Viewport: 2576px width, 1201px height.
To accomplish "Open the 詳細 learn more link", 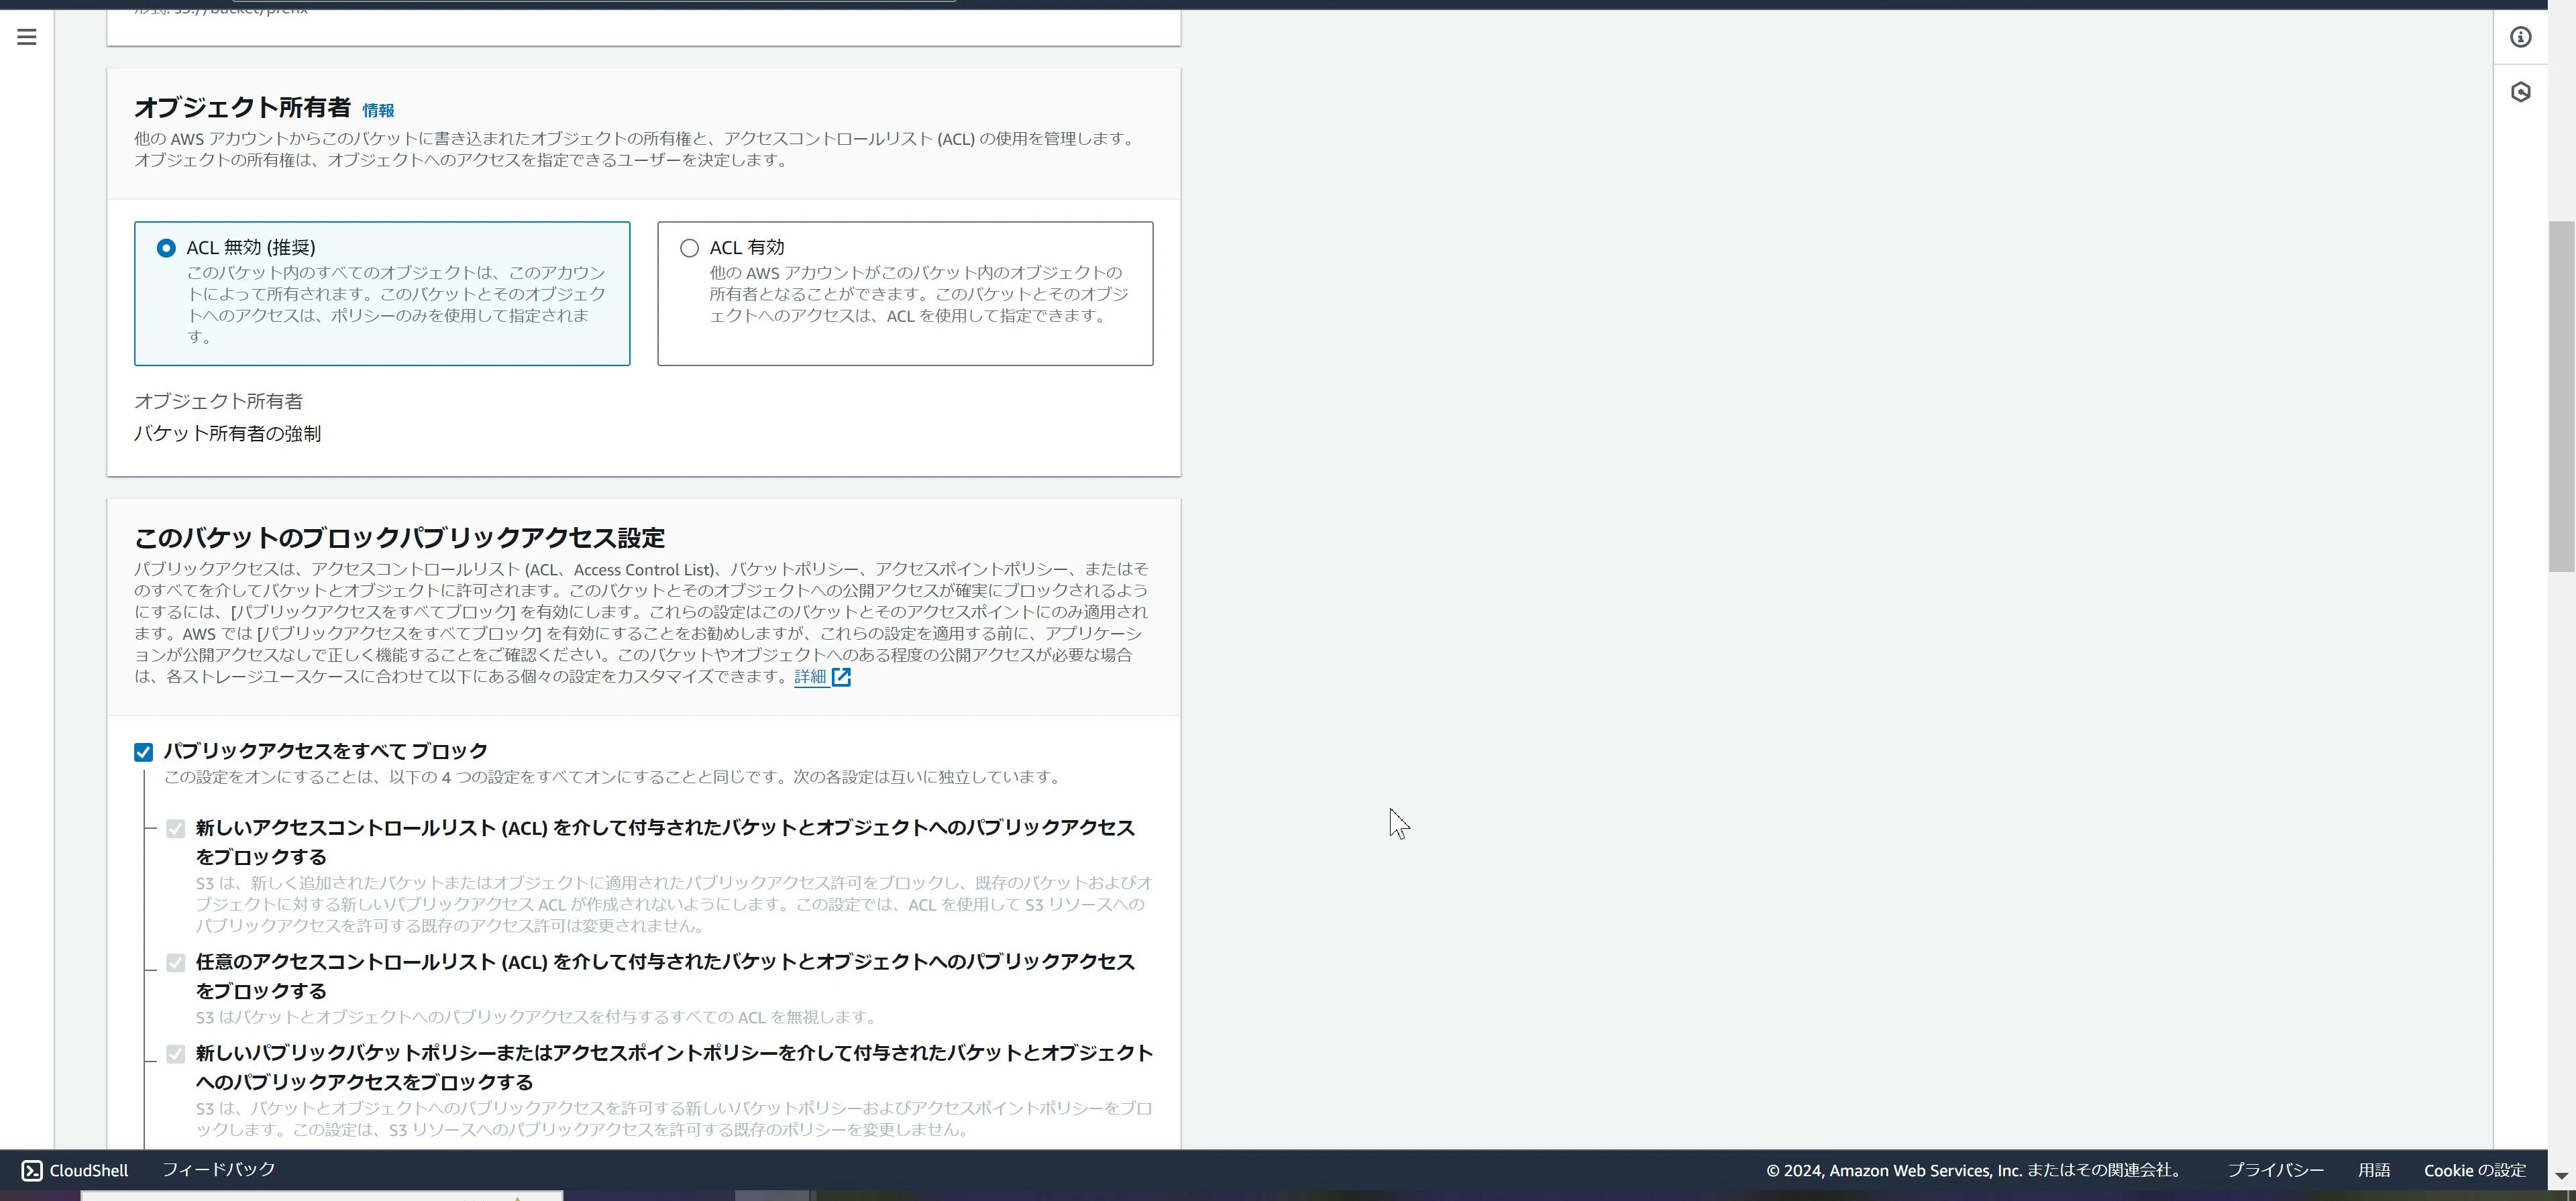I will pyautogui.click(x=810, y=677).
